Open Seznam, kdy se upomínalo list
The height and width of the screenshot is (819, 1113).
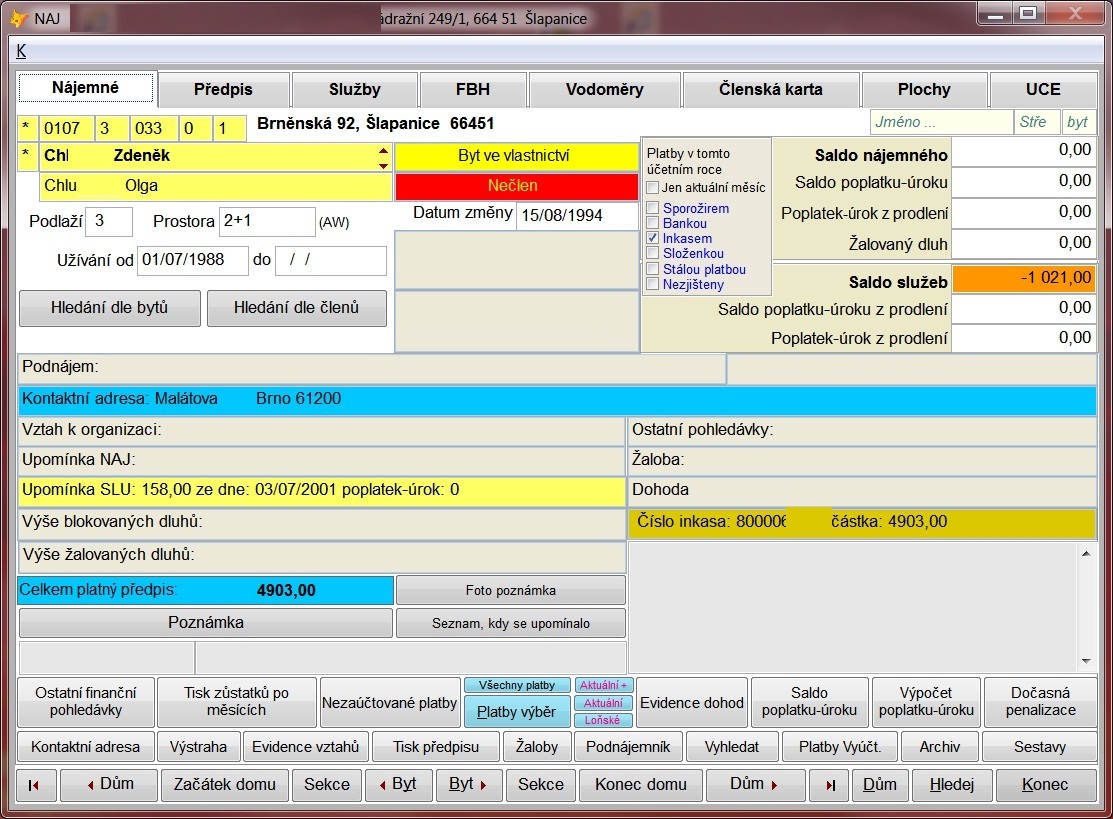coord(511,623)
